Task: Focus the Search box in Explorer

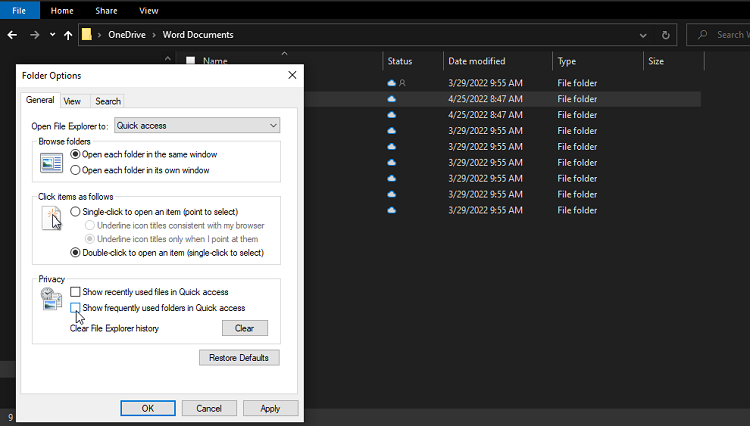Action: 718,34
